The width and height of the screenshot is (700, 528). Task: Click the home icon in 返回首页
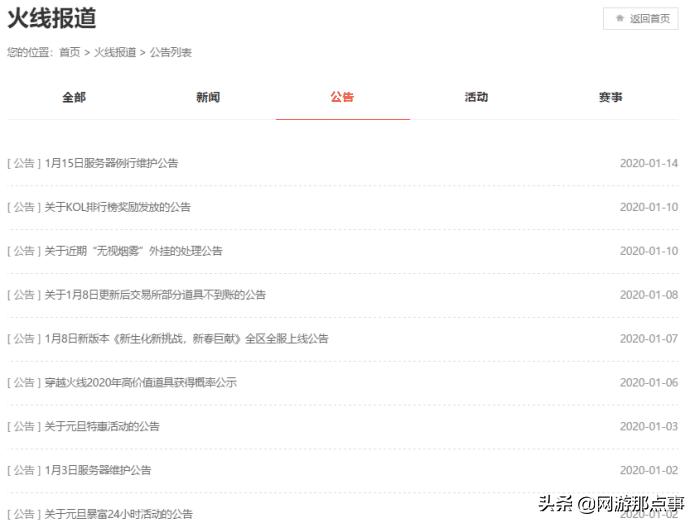[x=620, y=18]
